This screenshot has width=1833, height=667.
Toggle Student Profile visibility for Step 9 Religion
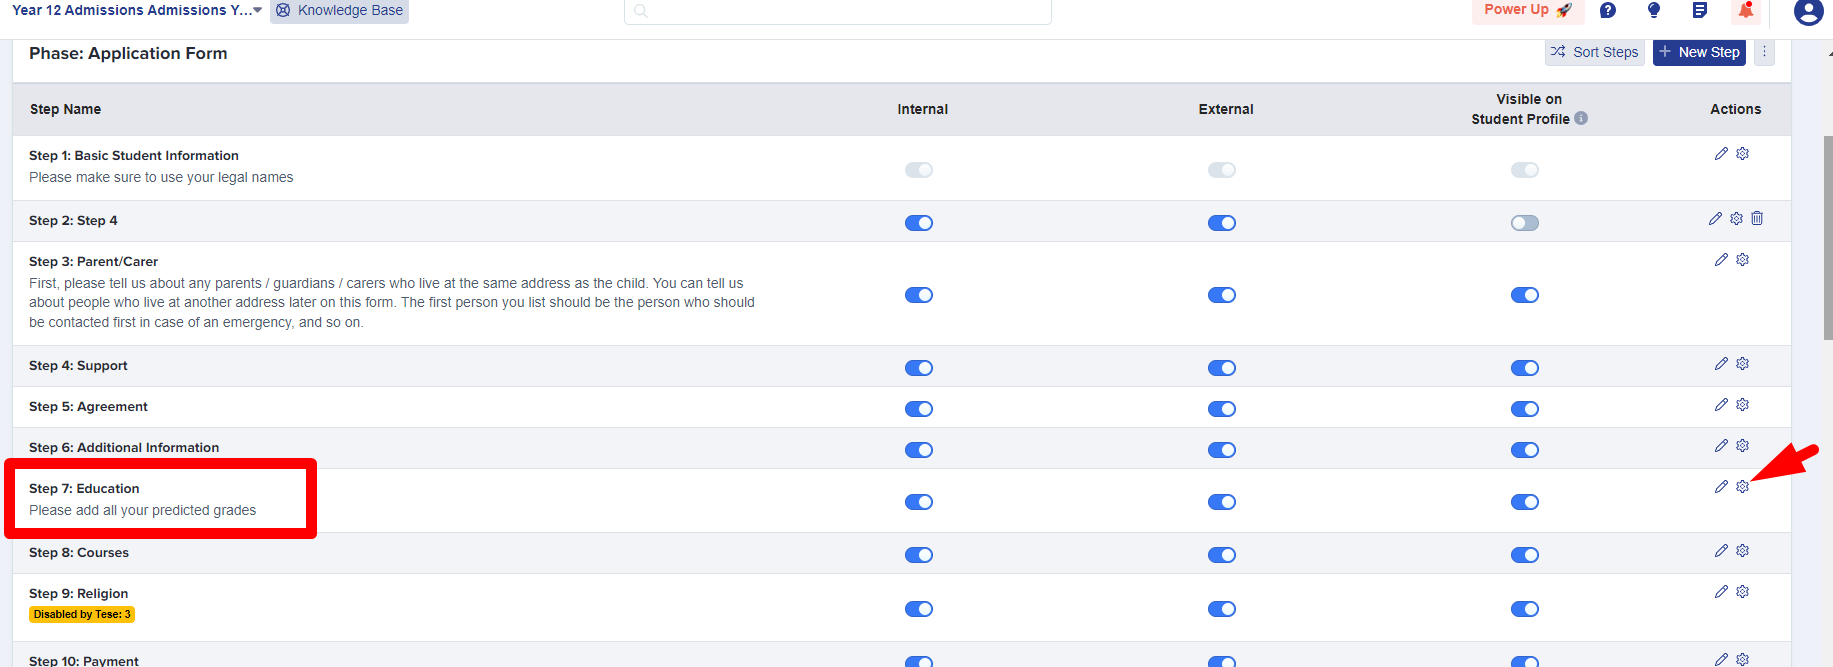pyautogui.click(x=1525, y=609)
